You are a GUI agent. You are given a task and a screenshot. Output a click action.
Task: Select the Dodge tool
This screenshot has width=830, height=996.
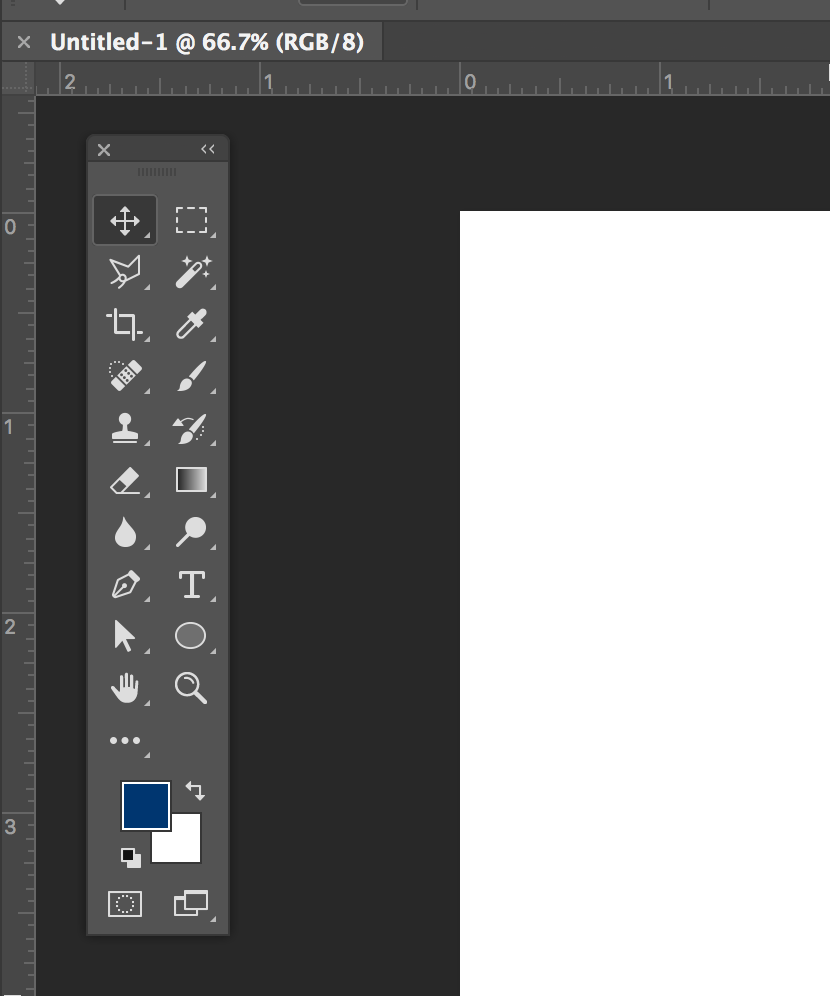coord(191,532)
